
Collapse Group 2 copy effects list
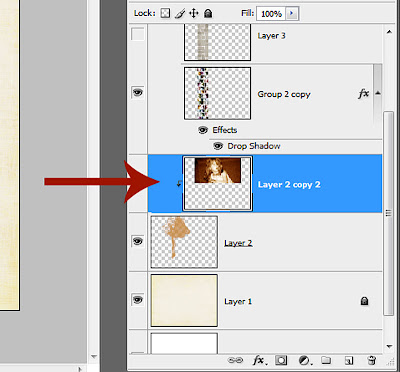(x=378, y=94)
